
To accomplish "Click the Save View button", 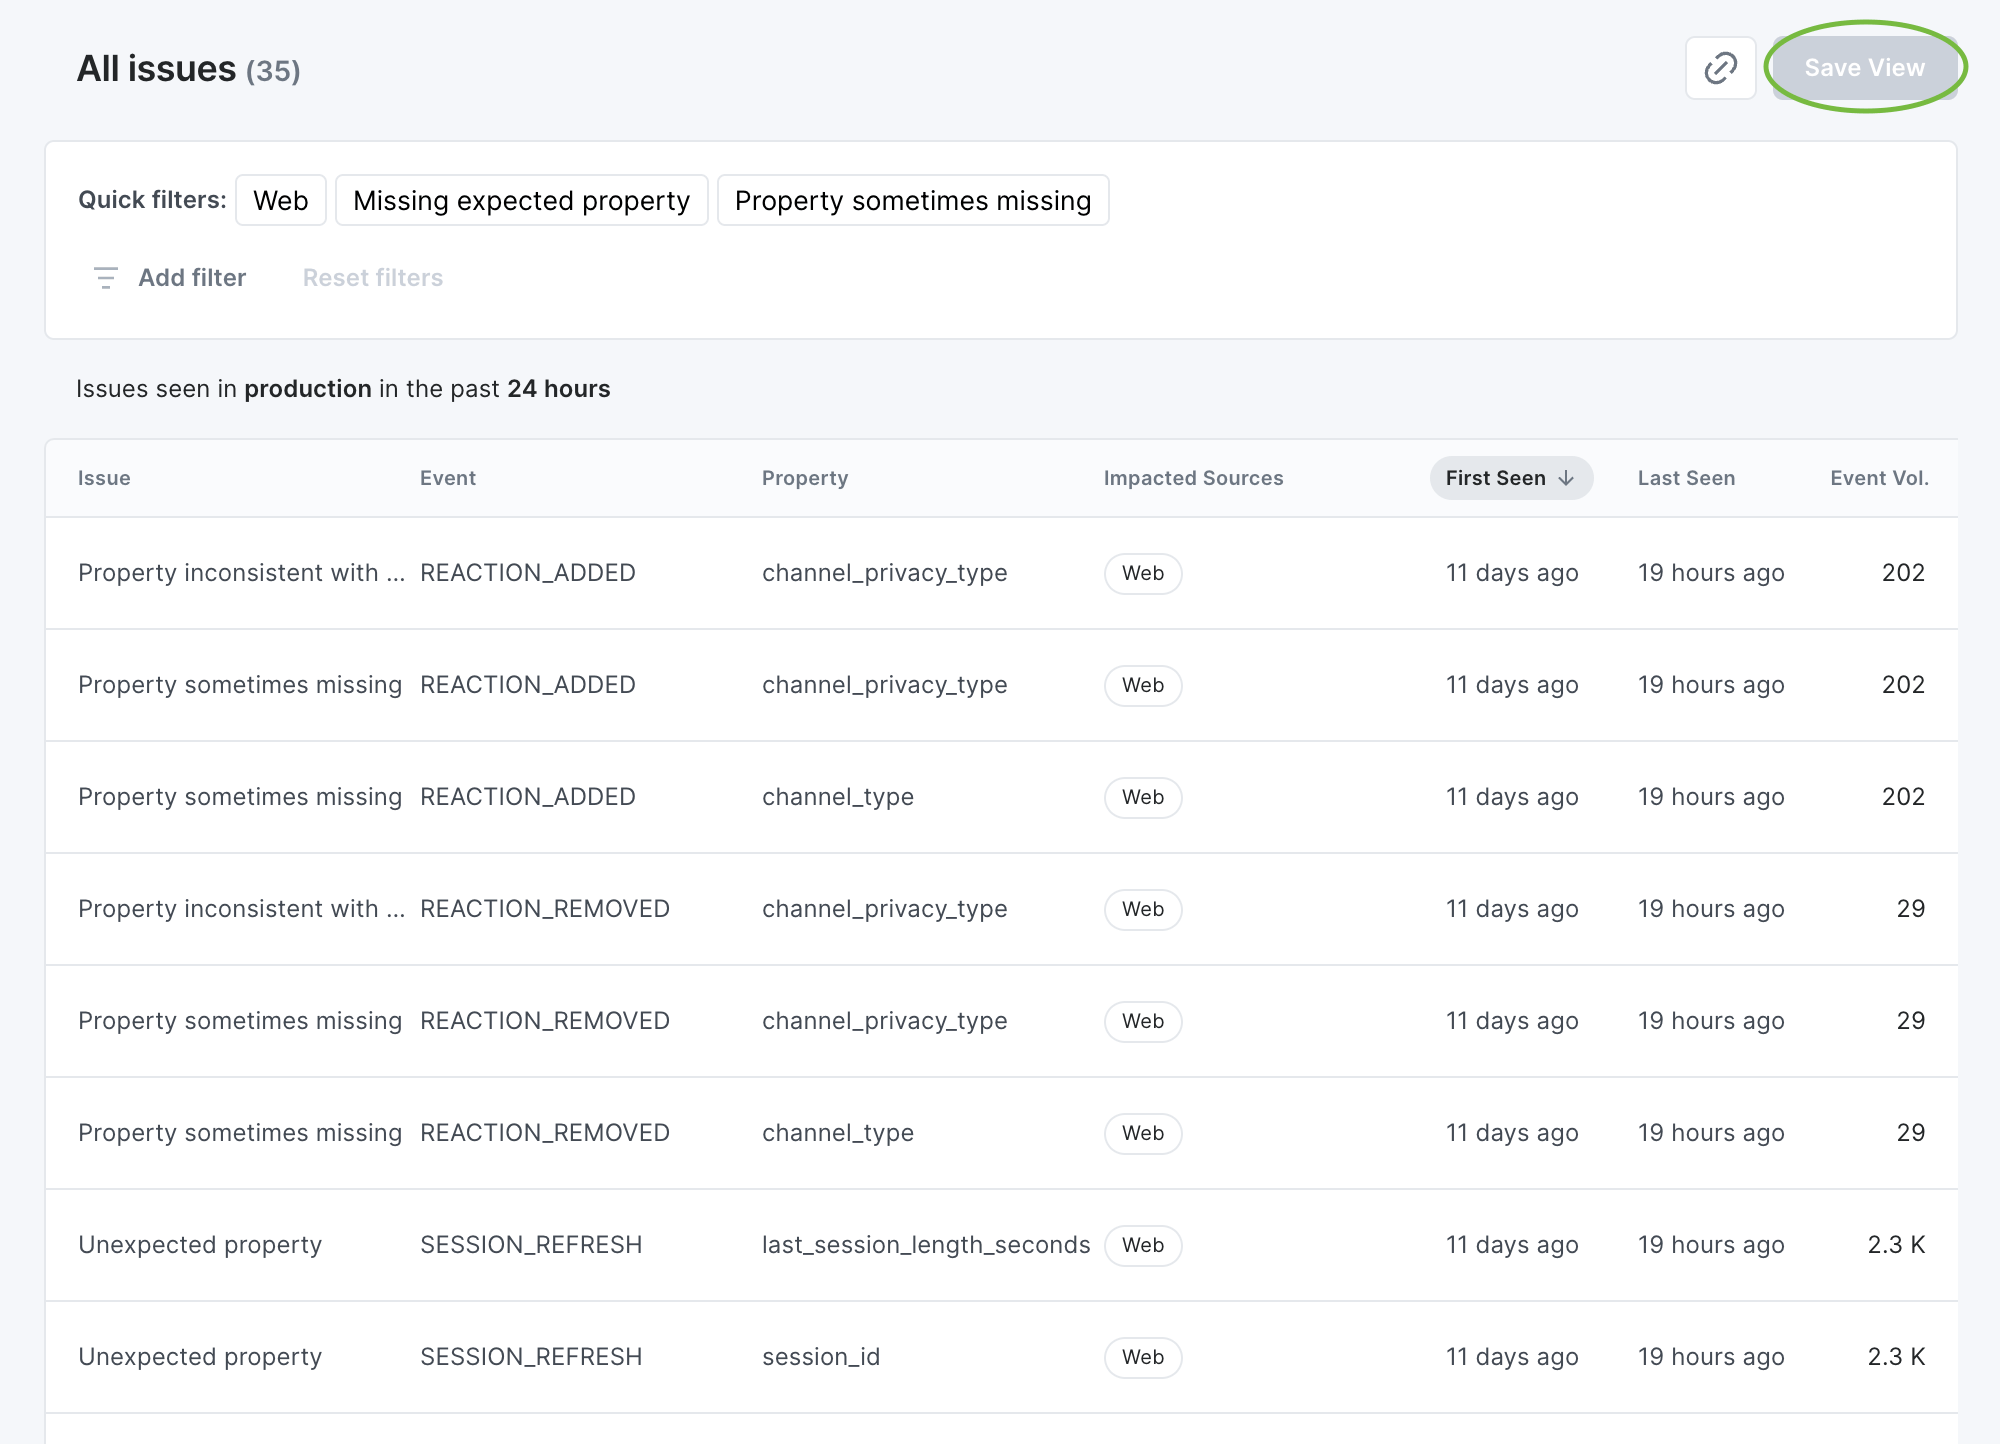I will click(x=1864, y=67).
